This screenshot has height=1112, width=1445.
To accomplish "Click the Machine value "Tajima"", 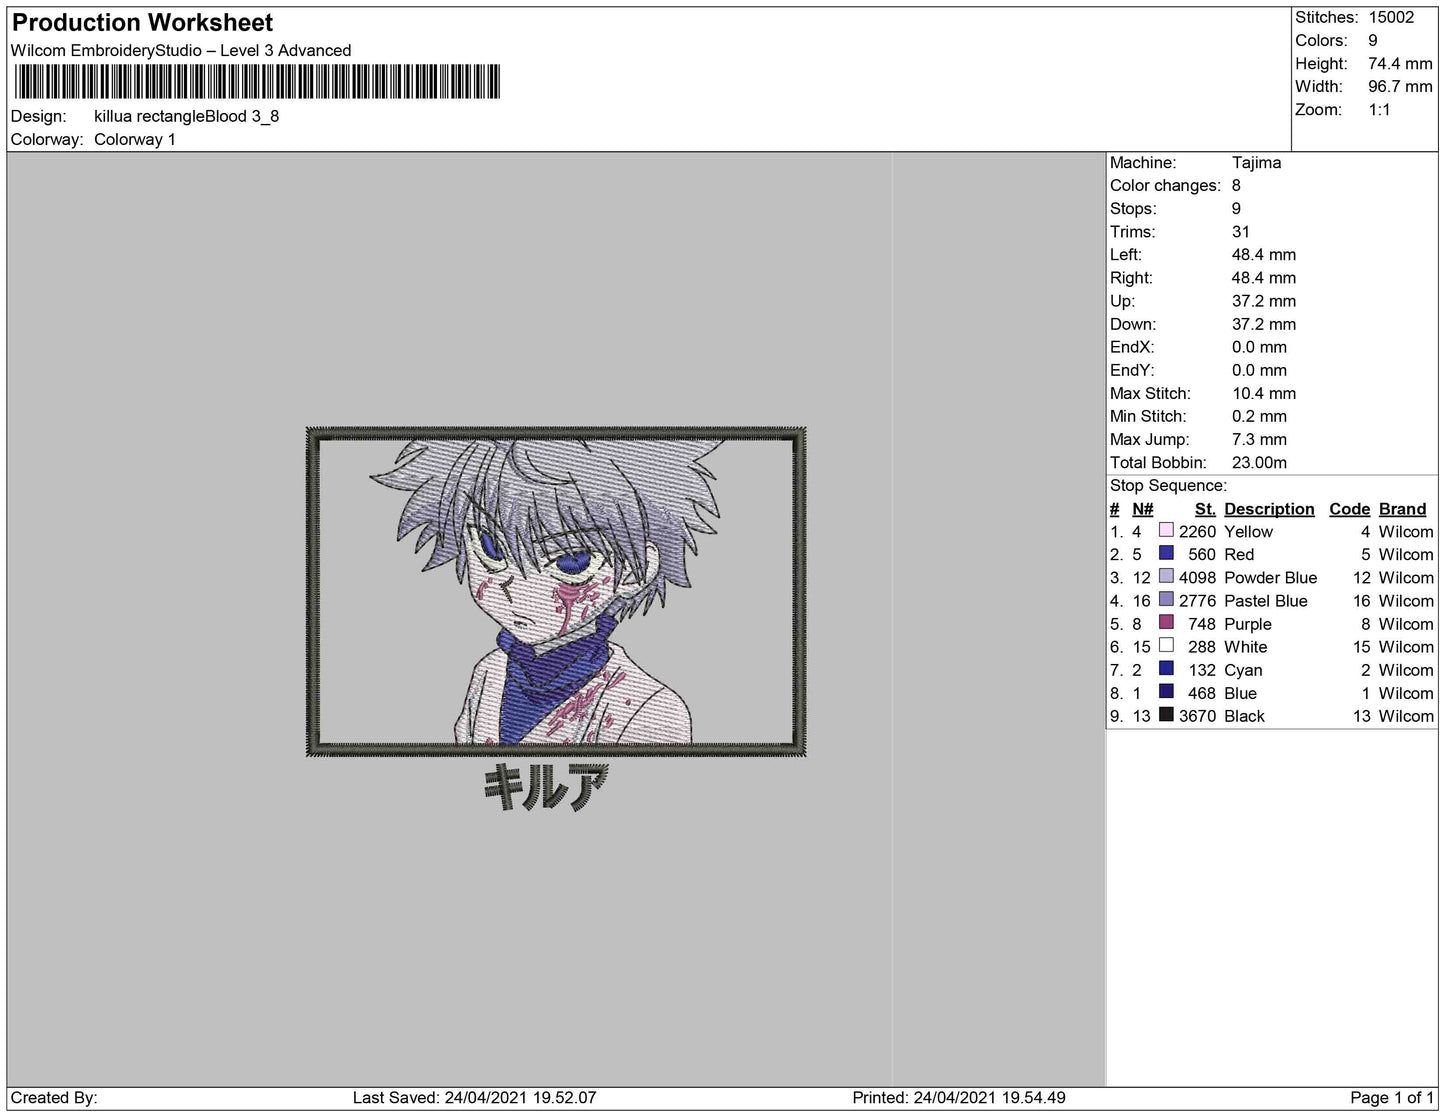I will (1256, 162).
